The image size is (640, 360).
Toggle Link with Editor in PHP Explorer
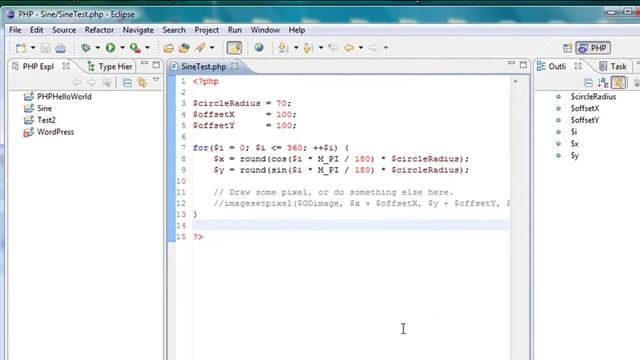point(142,83)
